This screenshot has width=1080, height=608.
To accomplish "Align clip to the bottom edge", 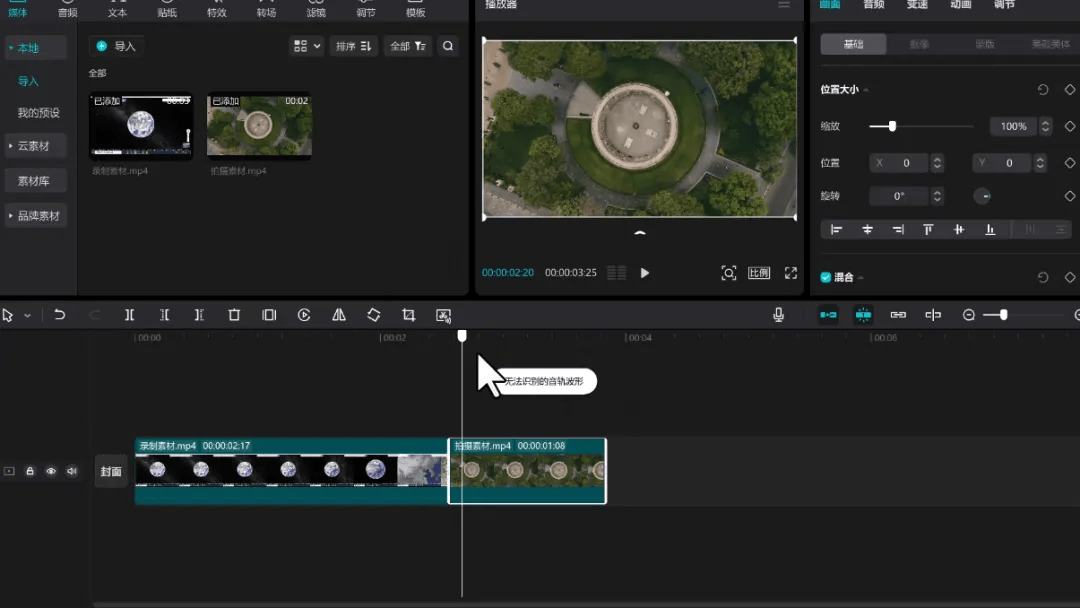I will click(x=990, y=229).
